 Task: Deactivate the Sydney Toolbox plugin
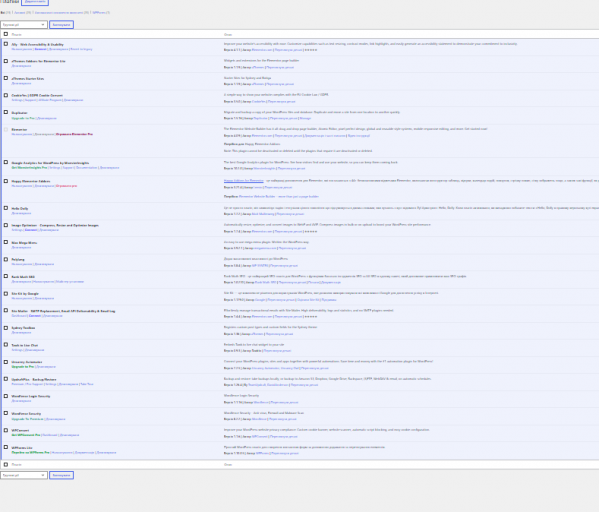tap(21, 333)
